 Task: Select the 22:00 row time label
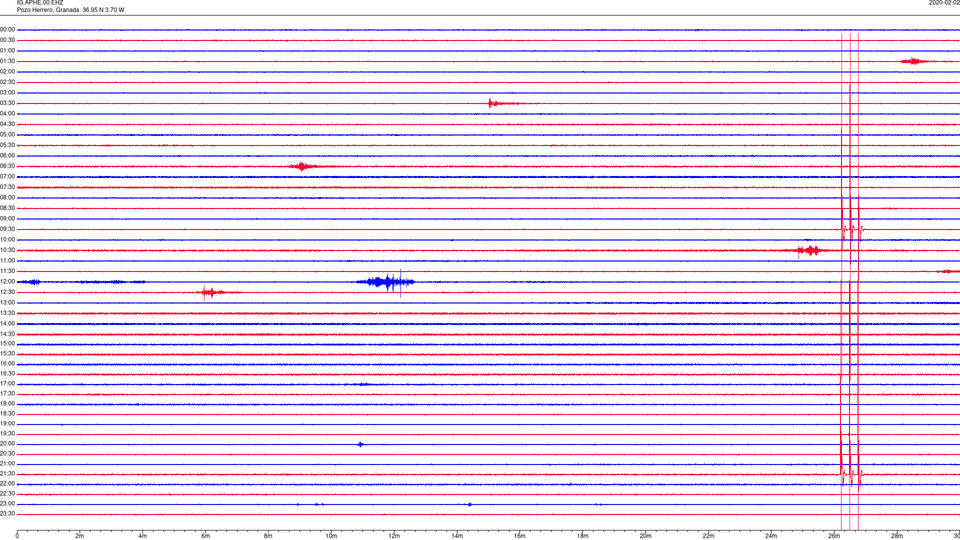click(7, 484)
